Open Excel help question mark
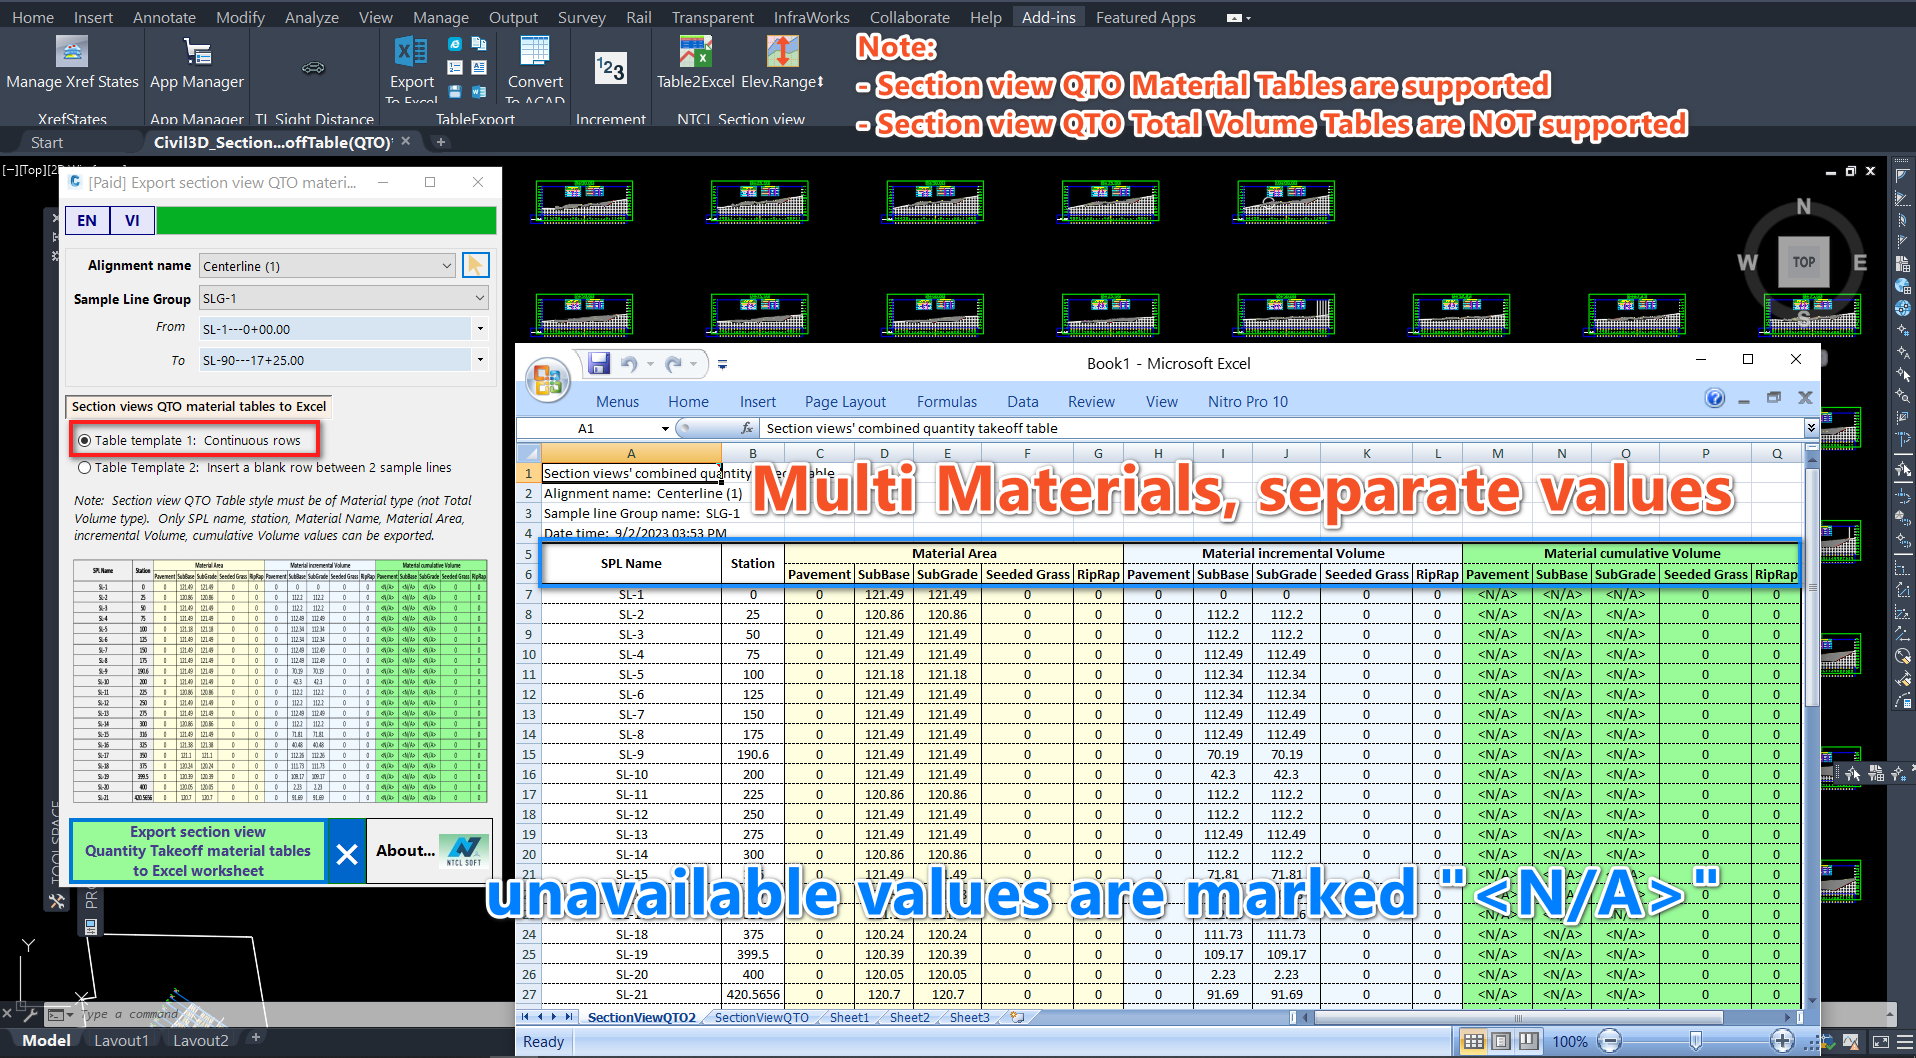 point(1715,399)
